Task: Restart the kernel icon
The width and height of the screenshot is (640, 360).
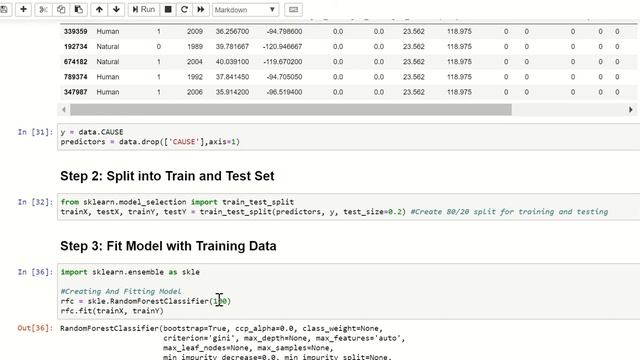Action: point(184,9)
